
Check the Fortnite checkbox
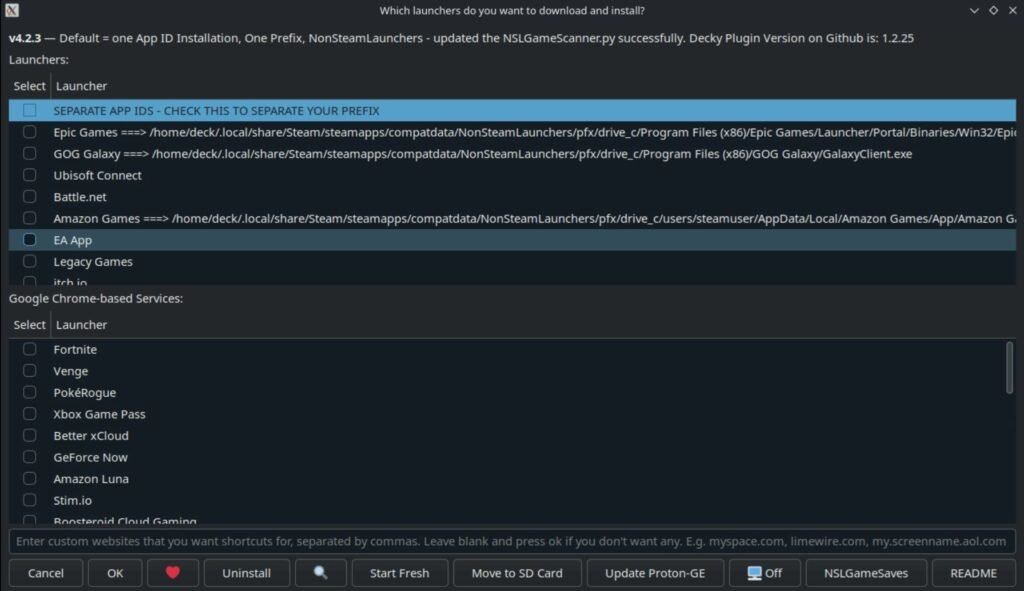29,349
